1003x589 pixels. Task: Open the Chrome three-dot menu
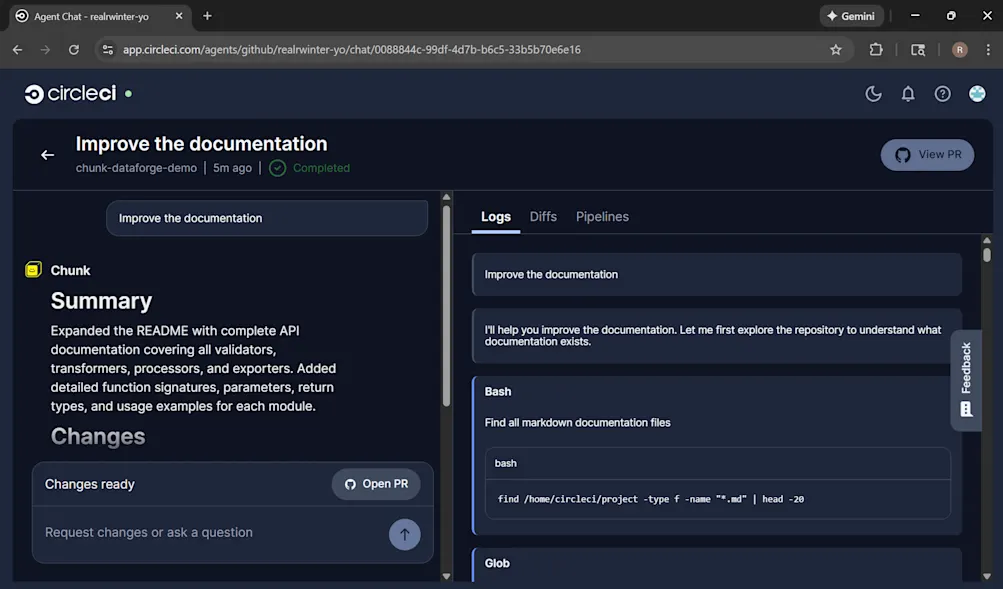988,50
